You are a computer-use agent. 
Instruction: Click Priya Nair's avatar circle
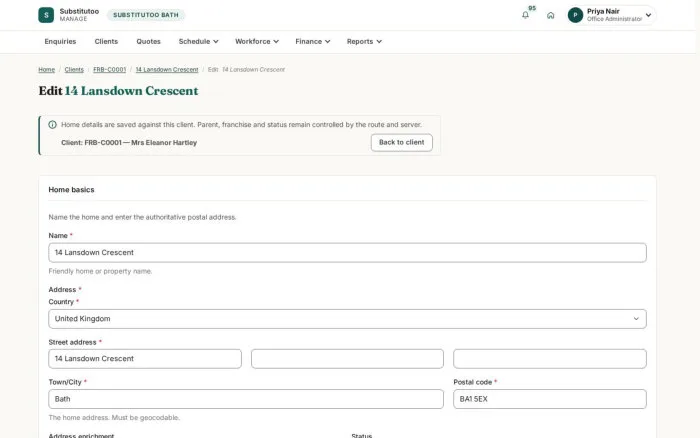click(x=575, y=15)
